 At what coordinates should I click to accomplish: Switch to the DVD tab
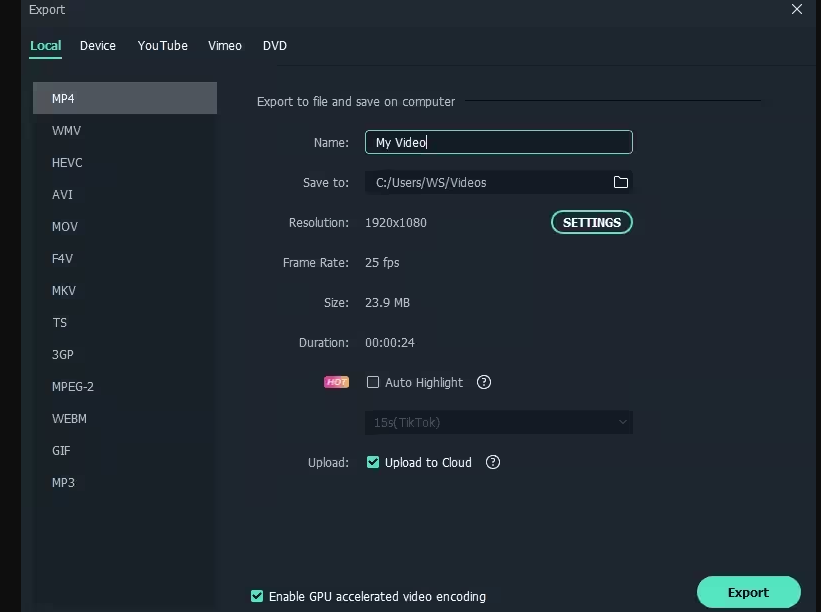[274, 46]
